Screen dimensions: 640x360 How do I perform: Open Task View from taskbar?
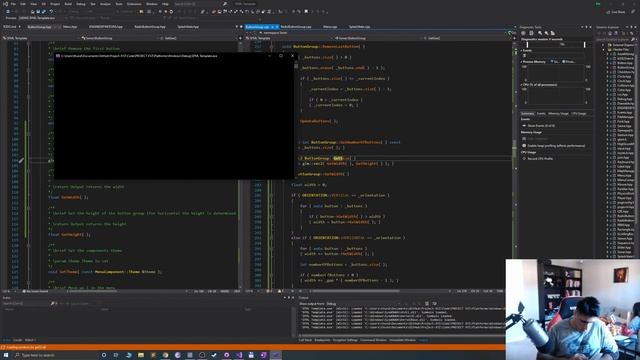[116, 355]
